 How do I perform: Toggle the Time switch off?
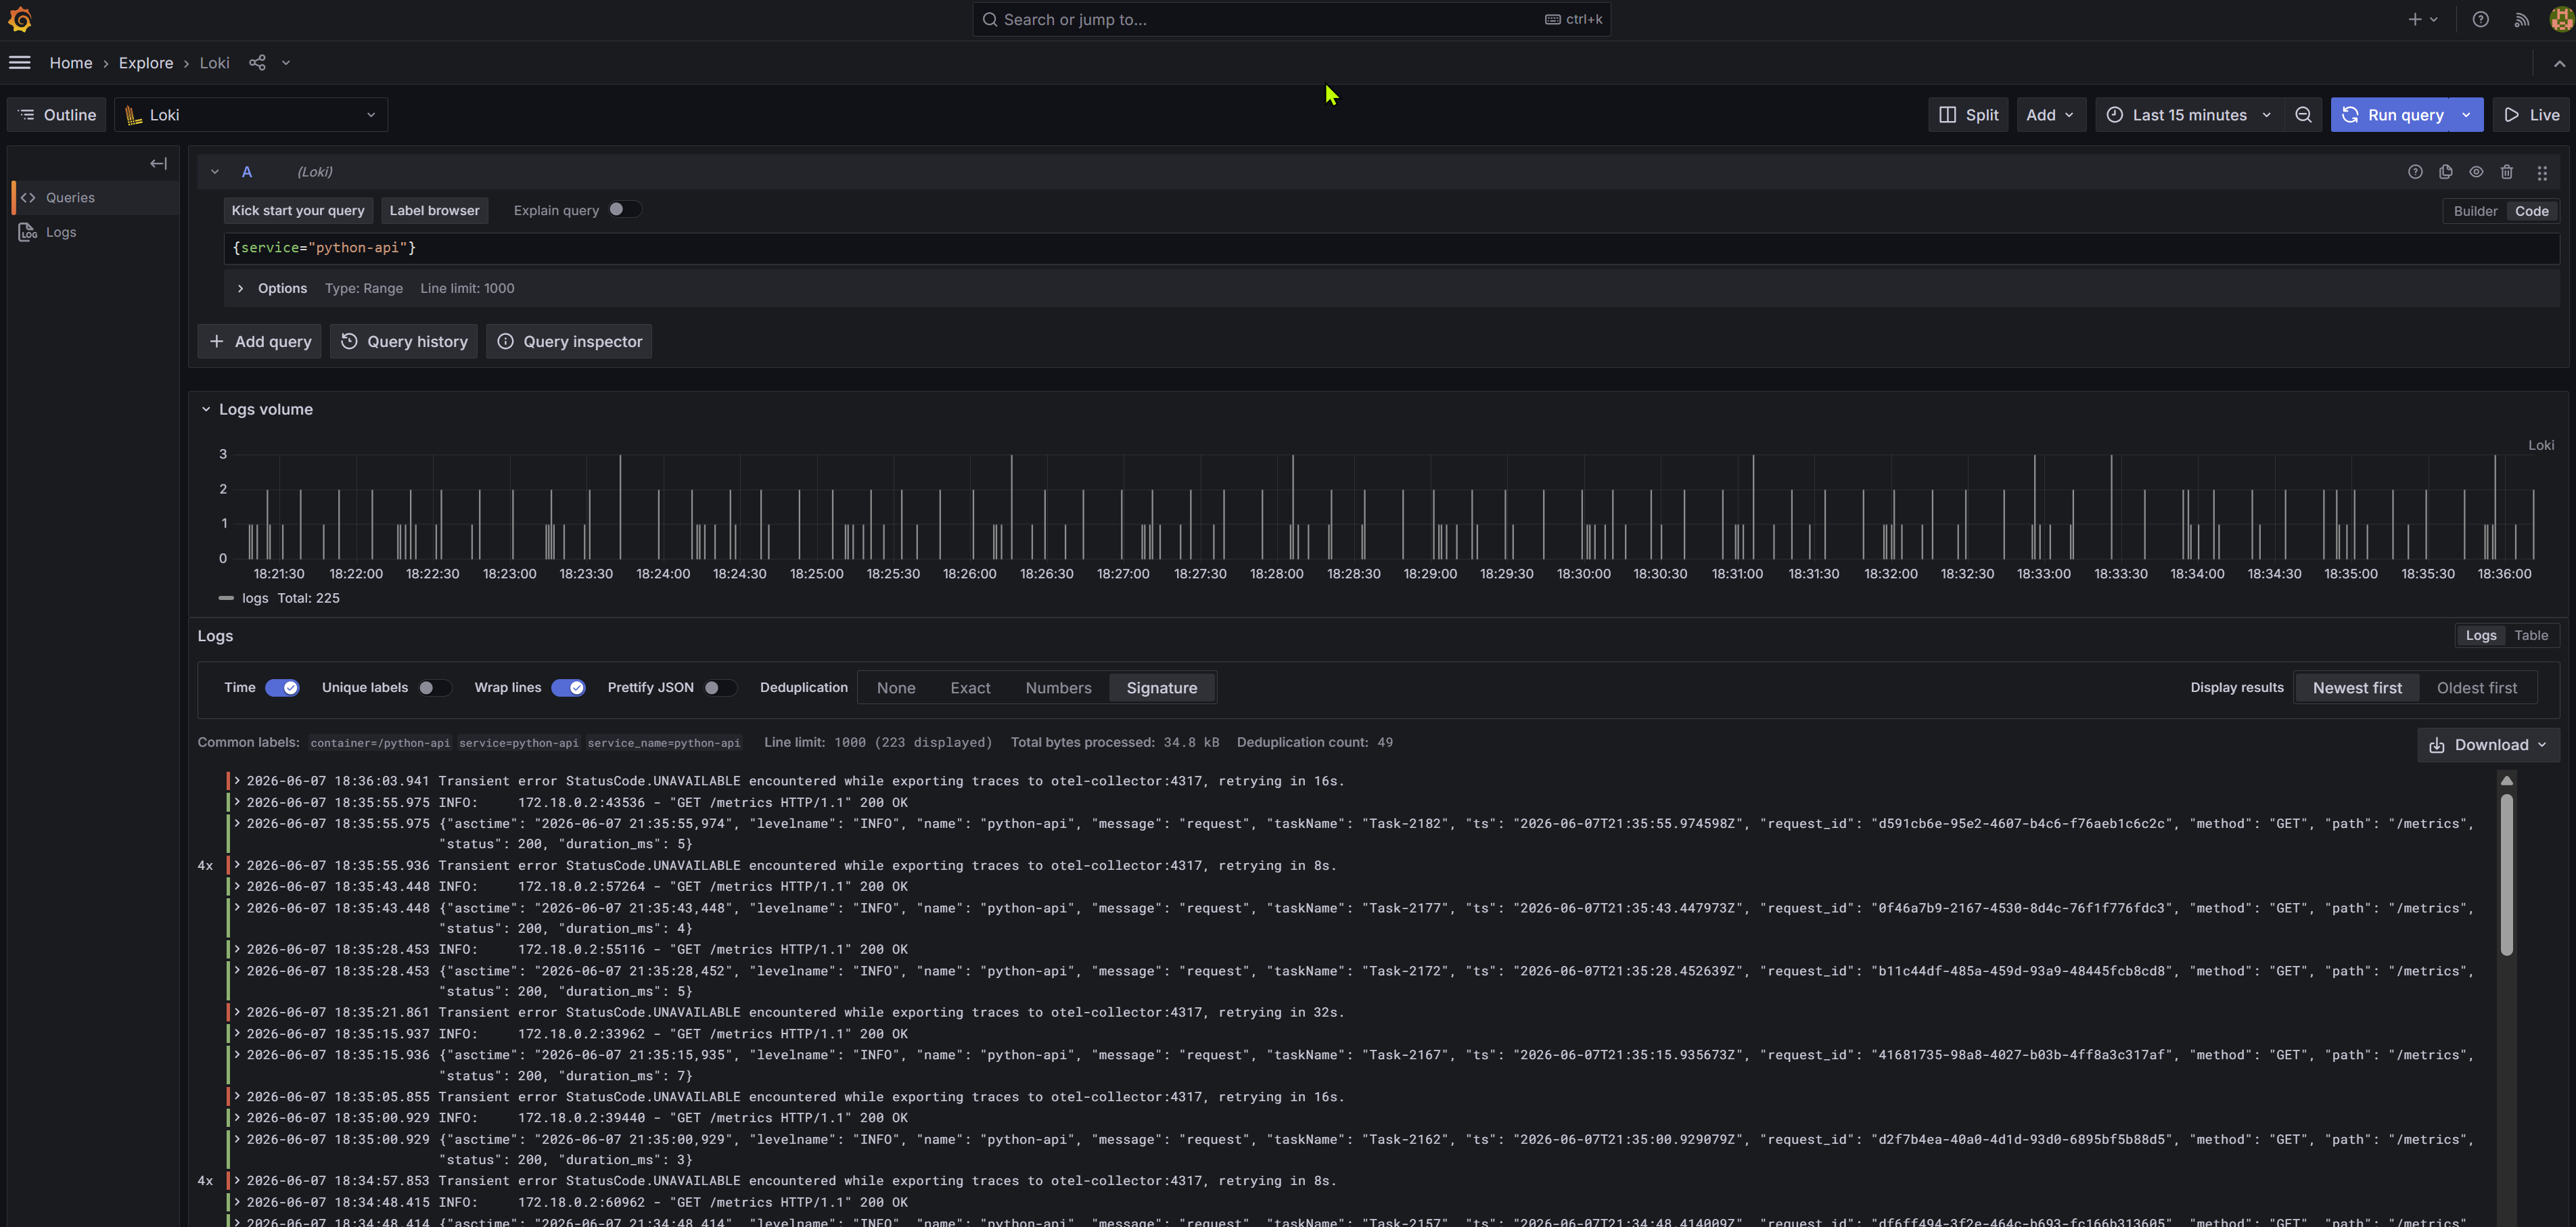tap(282, 688)
